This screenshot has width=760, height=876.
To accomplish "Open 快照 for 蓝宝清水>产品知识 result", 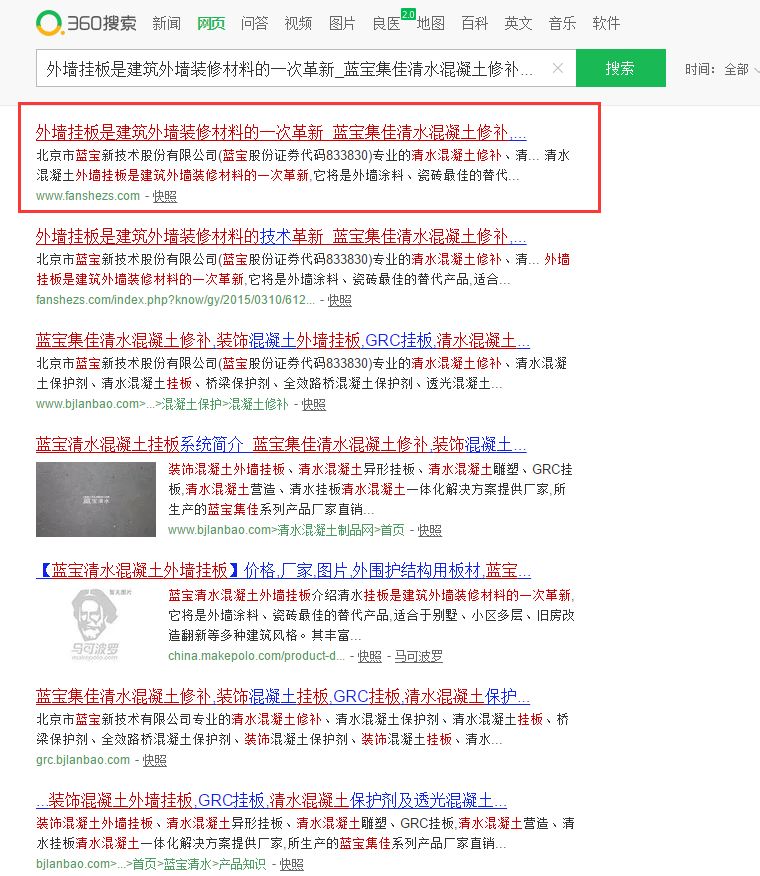I will pos(292,864).
